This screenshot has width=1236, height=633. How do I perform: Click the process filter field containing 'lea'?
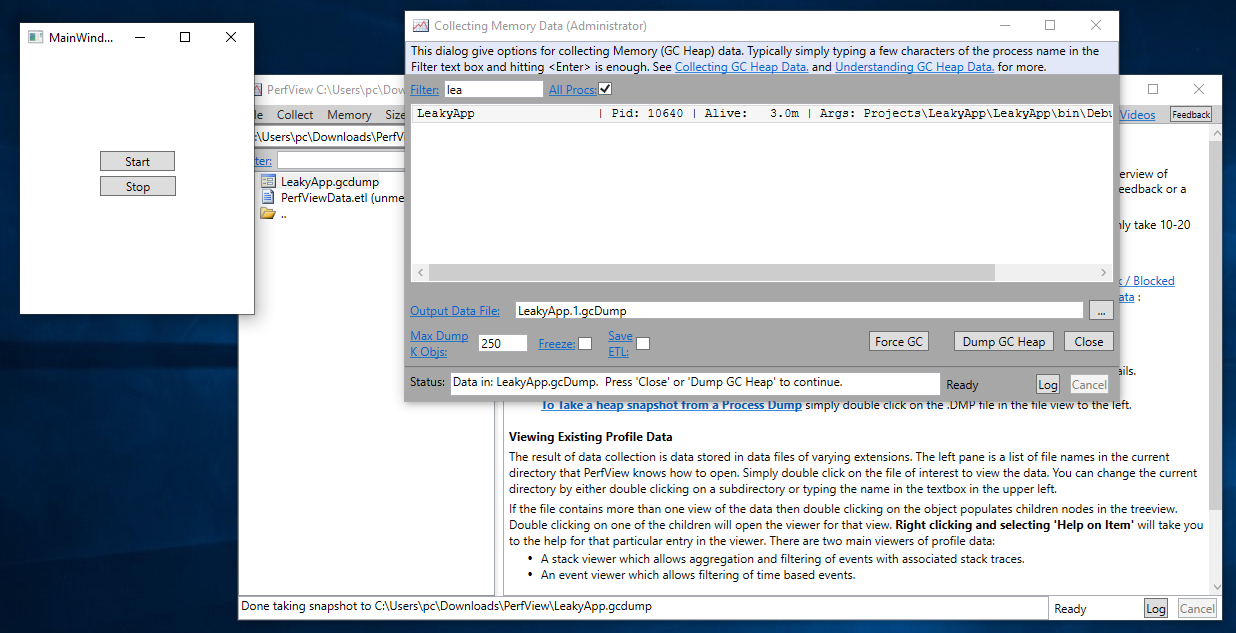click(493, 90)
